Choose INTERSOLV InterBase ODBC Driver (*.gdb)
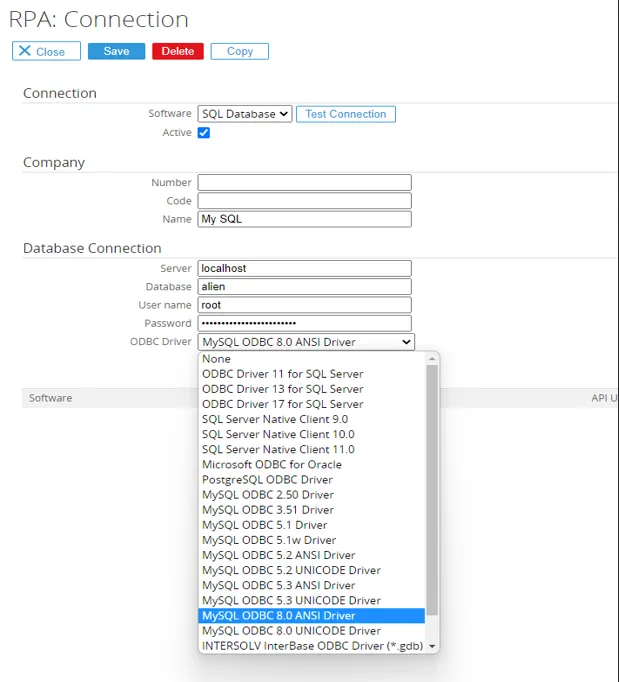The height and width of the screenshot is (682, 619). 311,646
